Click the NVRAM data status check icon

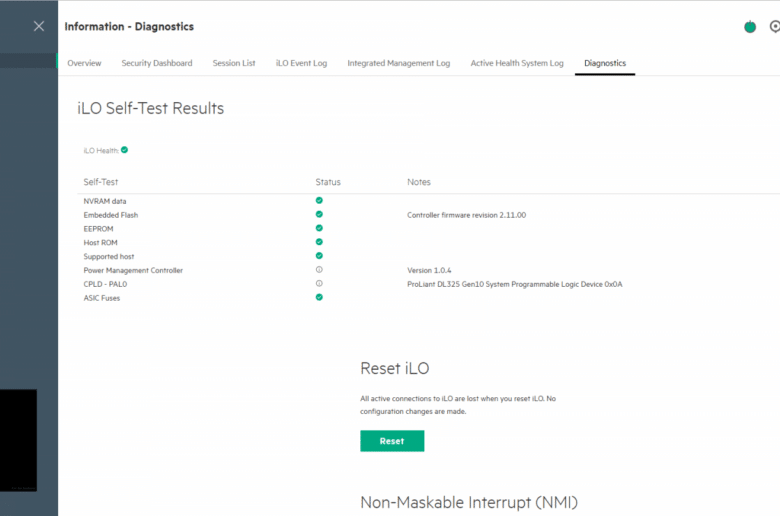(x=319, y=201)
